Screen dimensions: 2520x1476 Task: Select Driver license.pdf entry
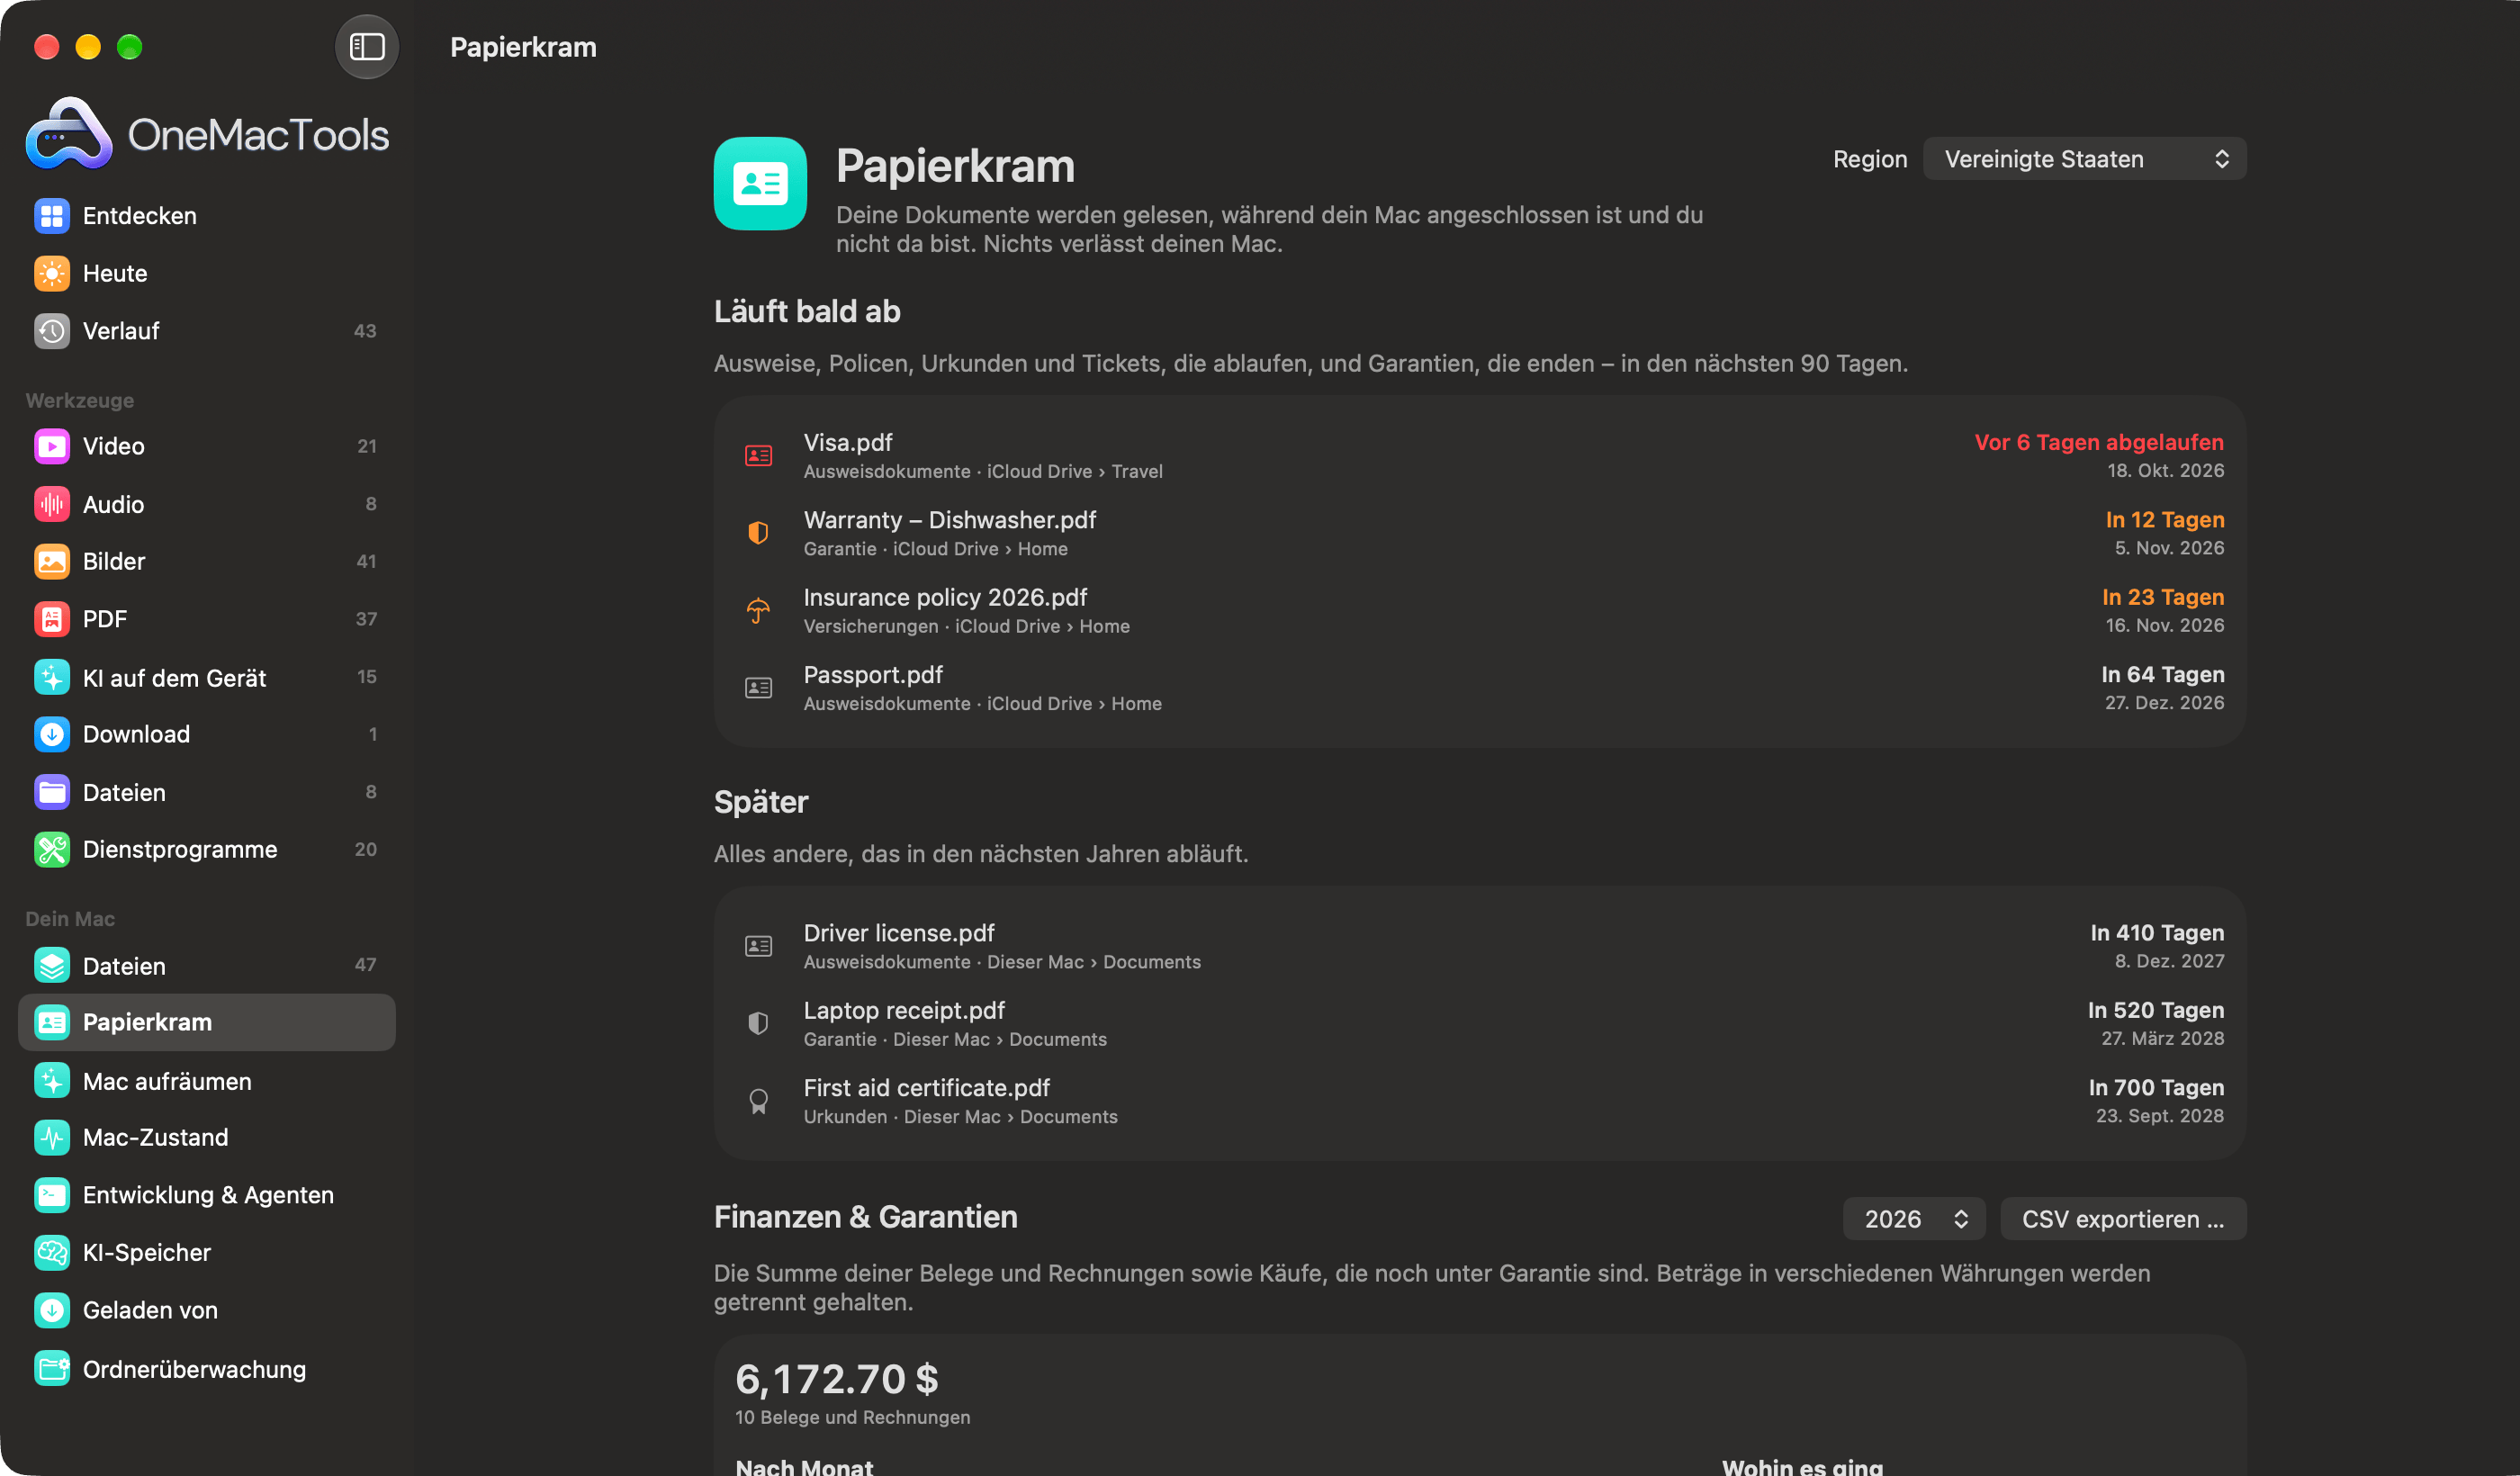[1480, 946]
